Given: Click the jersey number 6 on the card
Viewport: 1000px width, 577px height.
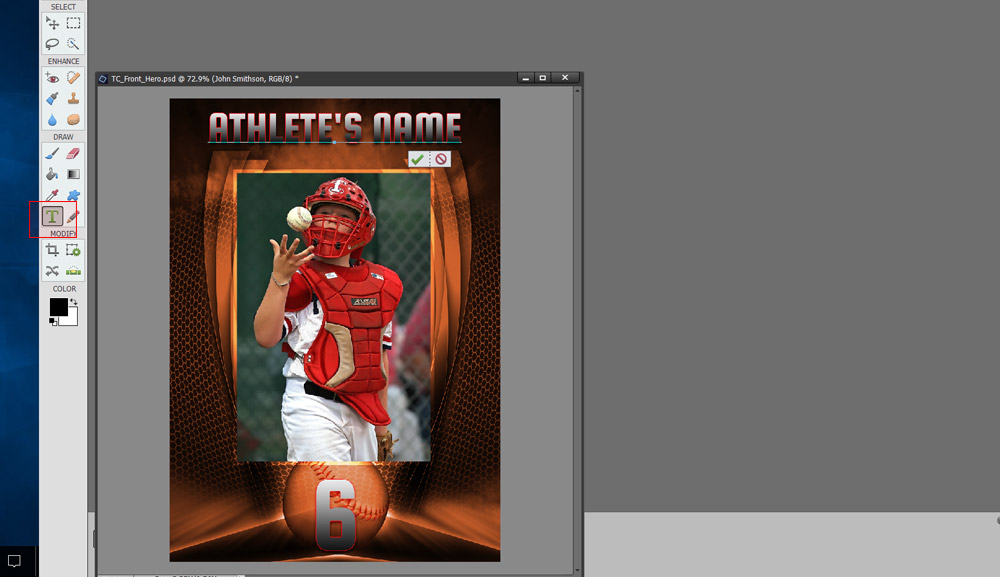Looking at the screenshot, I should tap(335, 515).
